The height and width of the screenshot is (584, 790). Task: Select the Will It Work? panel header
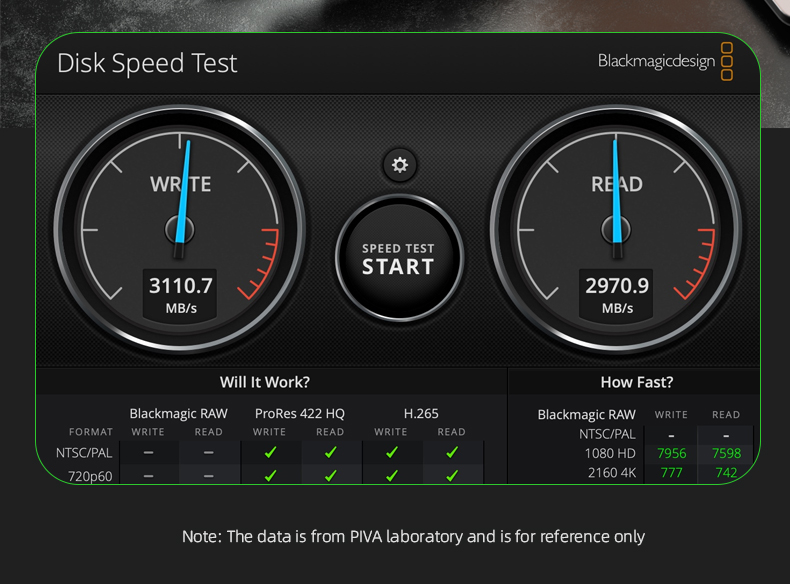click(x=264, y=382)
